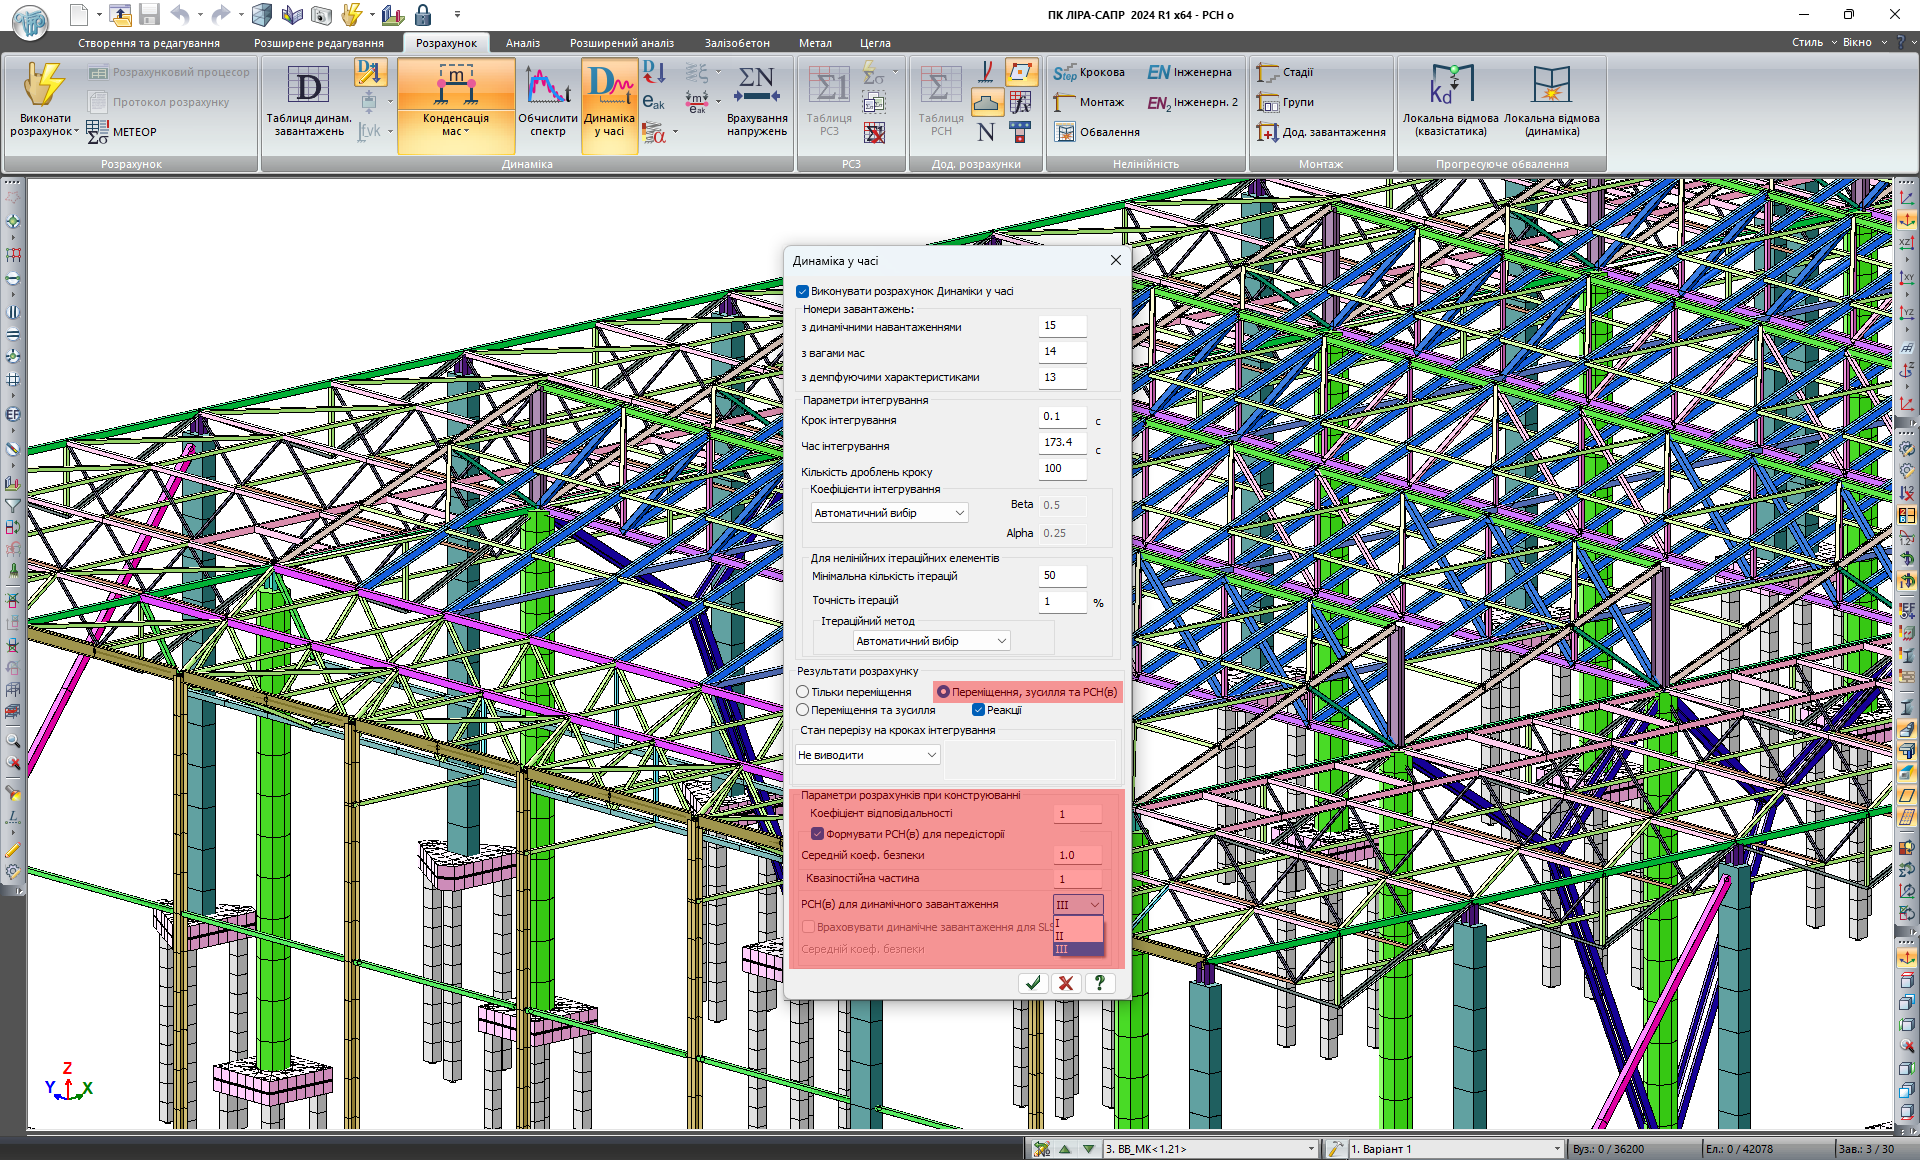This screenshot has height=1160, width=1920.
Task: Toggle the Реакції checkbox
Action: (x=979, y=710)
